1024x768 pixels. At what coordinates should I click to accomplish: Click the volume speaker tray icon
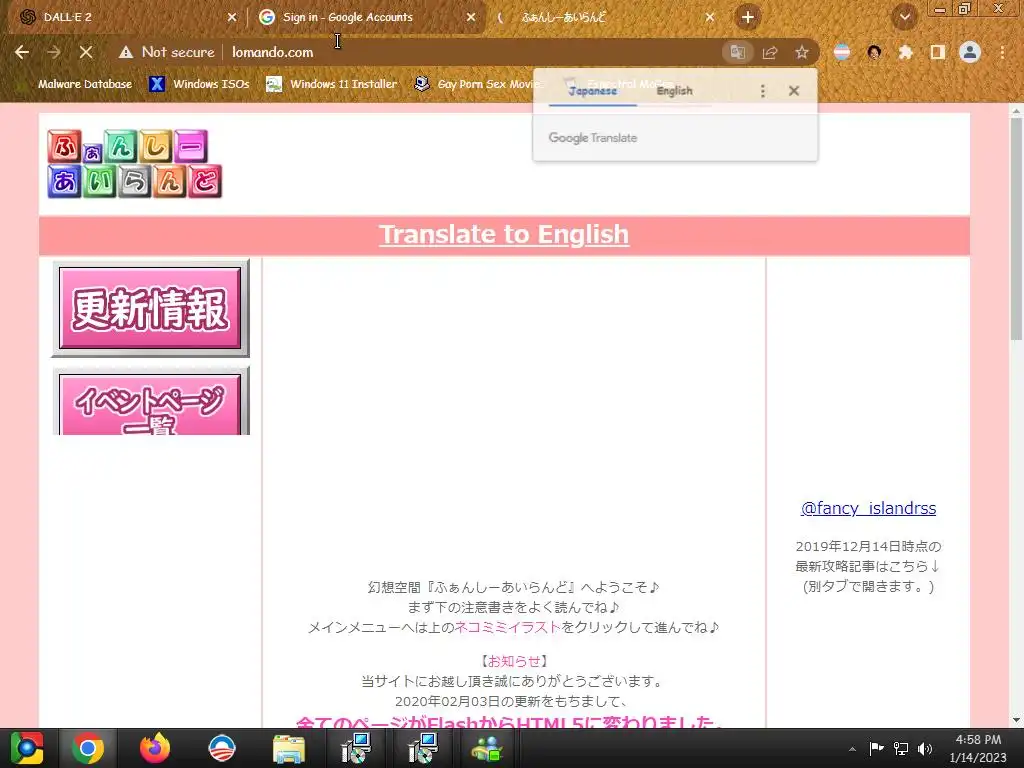(x=925, y=748)
